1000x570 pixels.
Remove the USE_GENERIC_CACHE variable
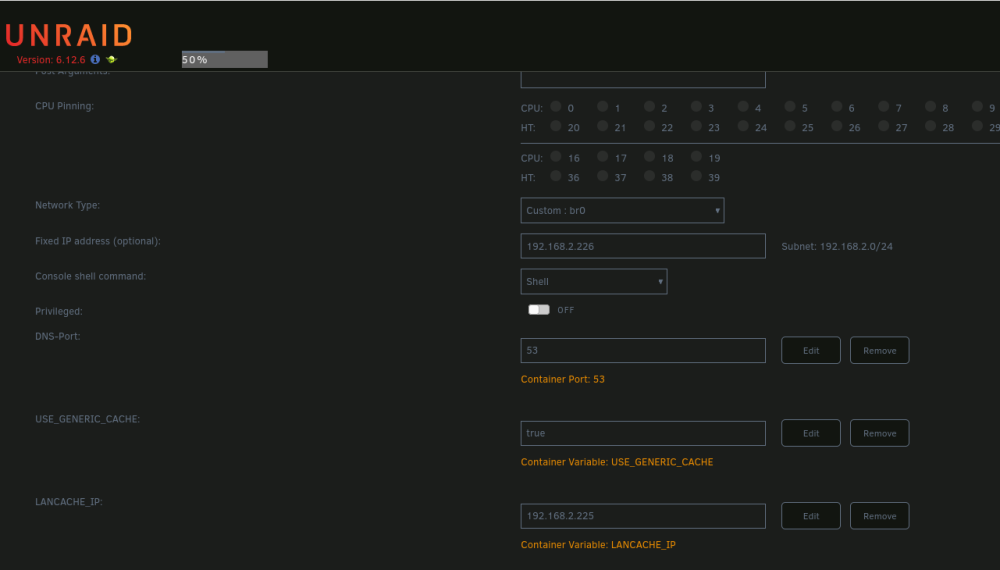click(x=879, y=433)
